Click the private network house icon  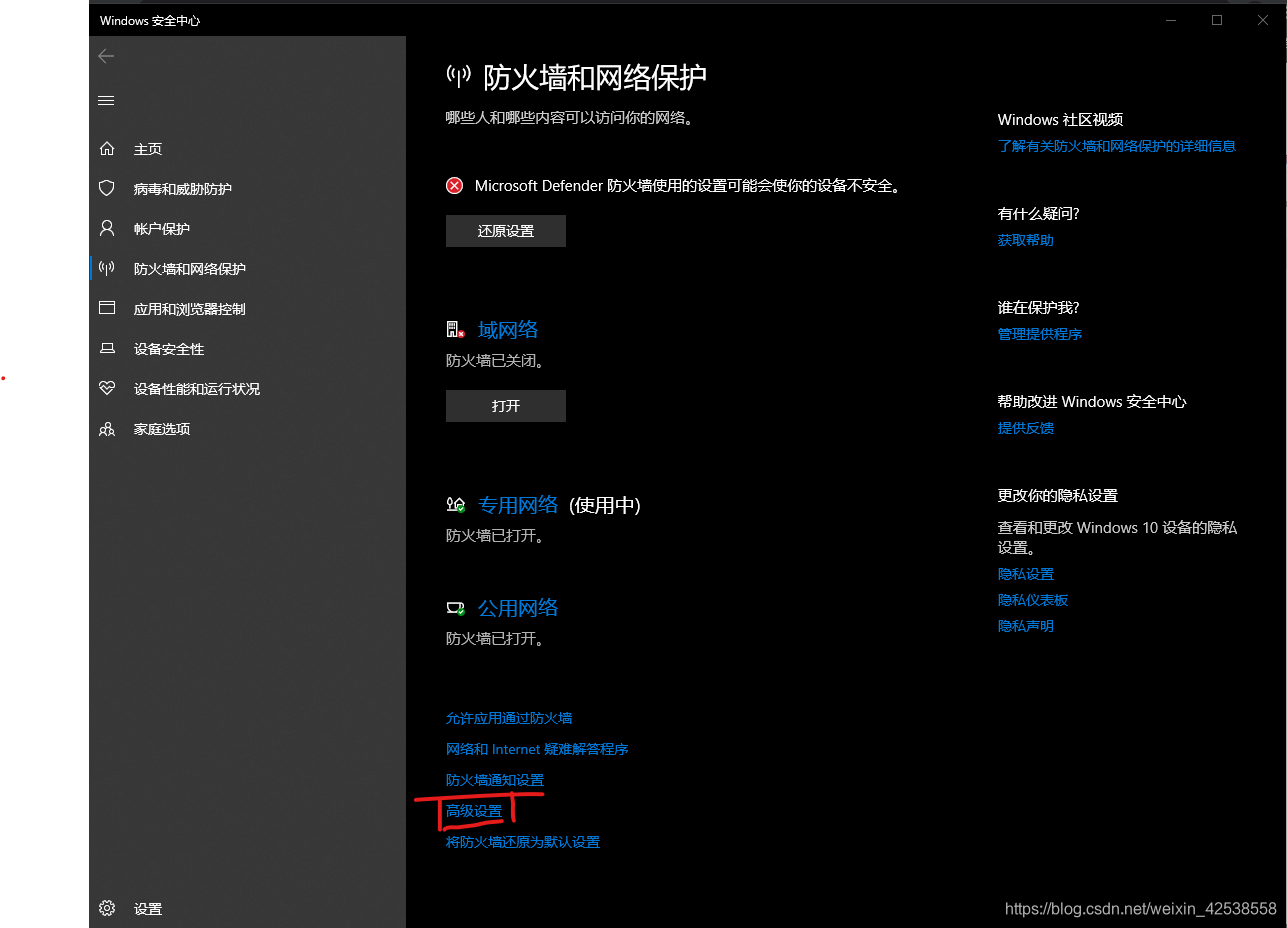tap(456, 505)
